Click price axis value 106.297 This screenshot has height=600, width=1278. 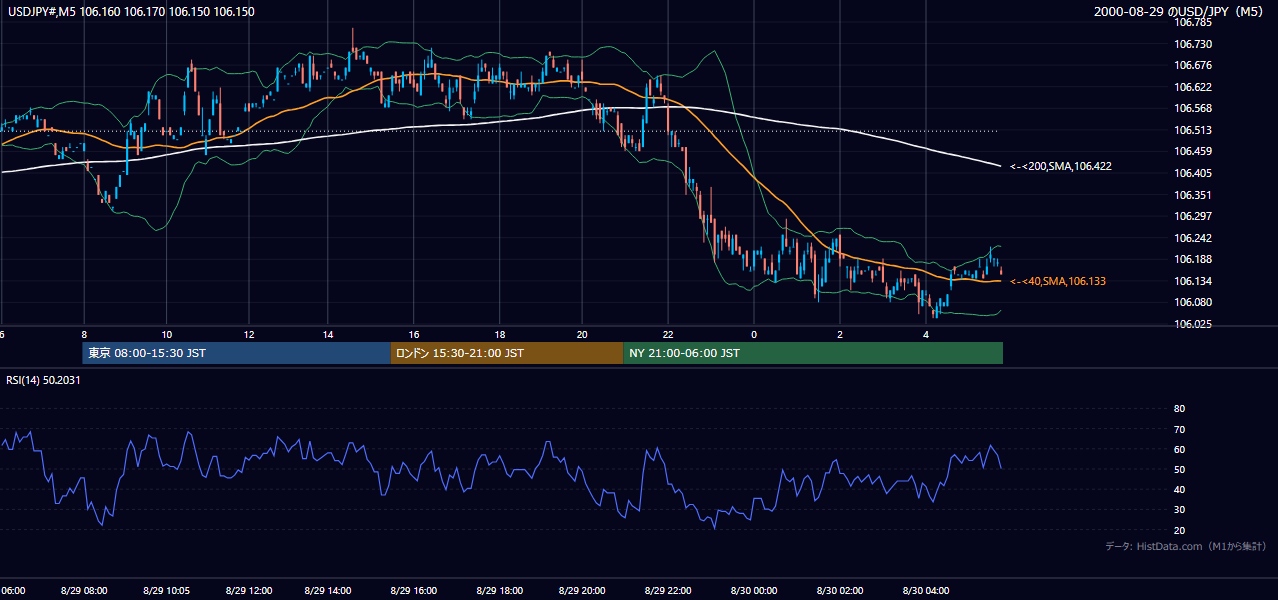[x=1193, y=216]
